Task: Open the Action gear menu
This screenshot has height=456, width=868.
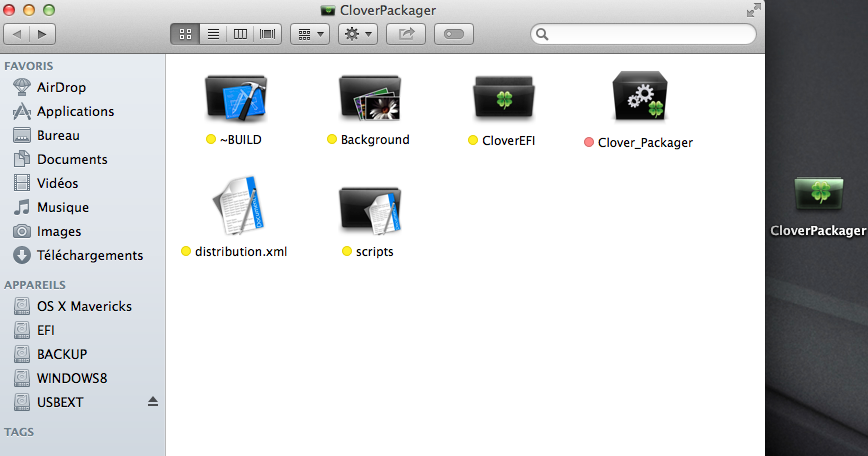Action: pos(358,34)
